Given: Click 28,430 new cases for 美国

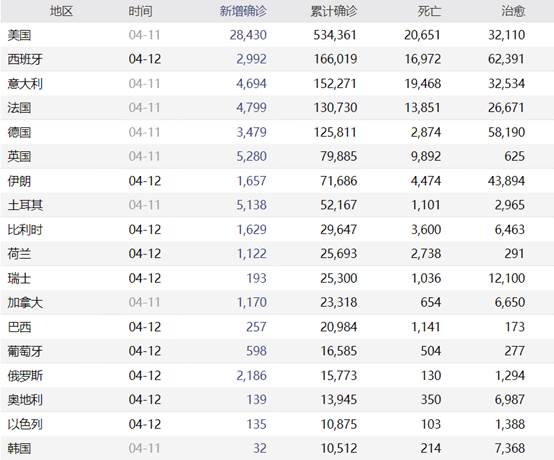Looking at the screenshot, I should (248, 35).
